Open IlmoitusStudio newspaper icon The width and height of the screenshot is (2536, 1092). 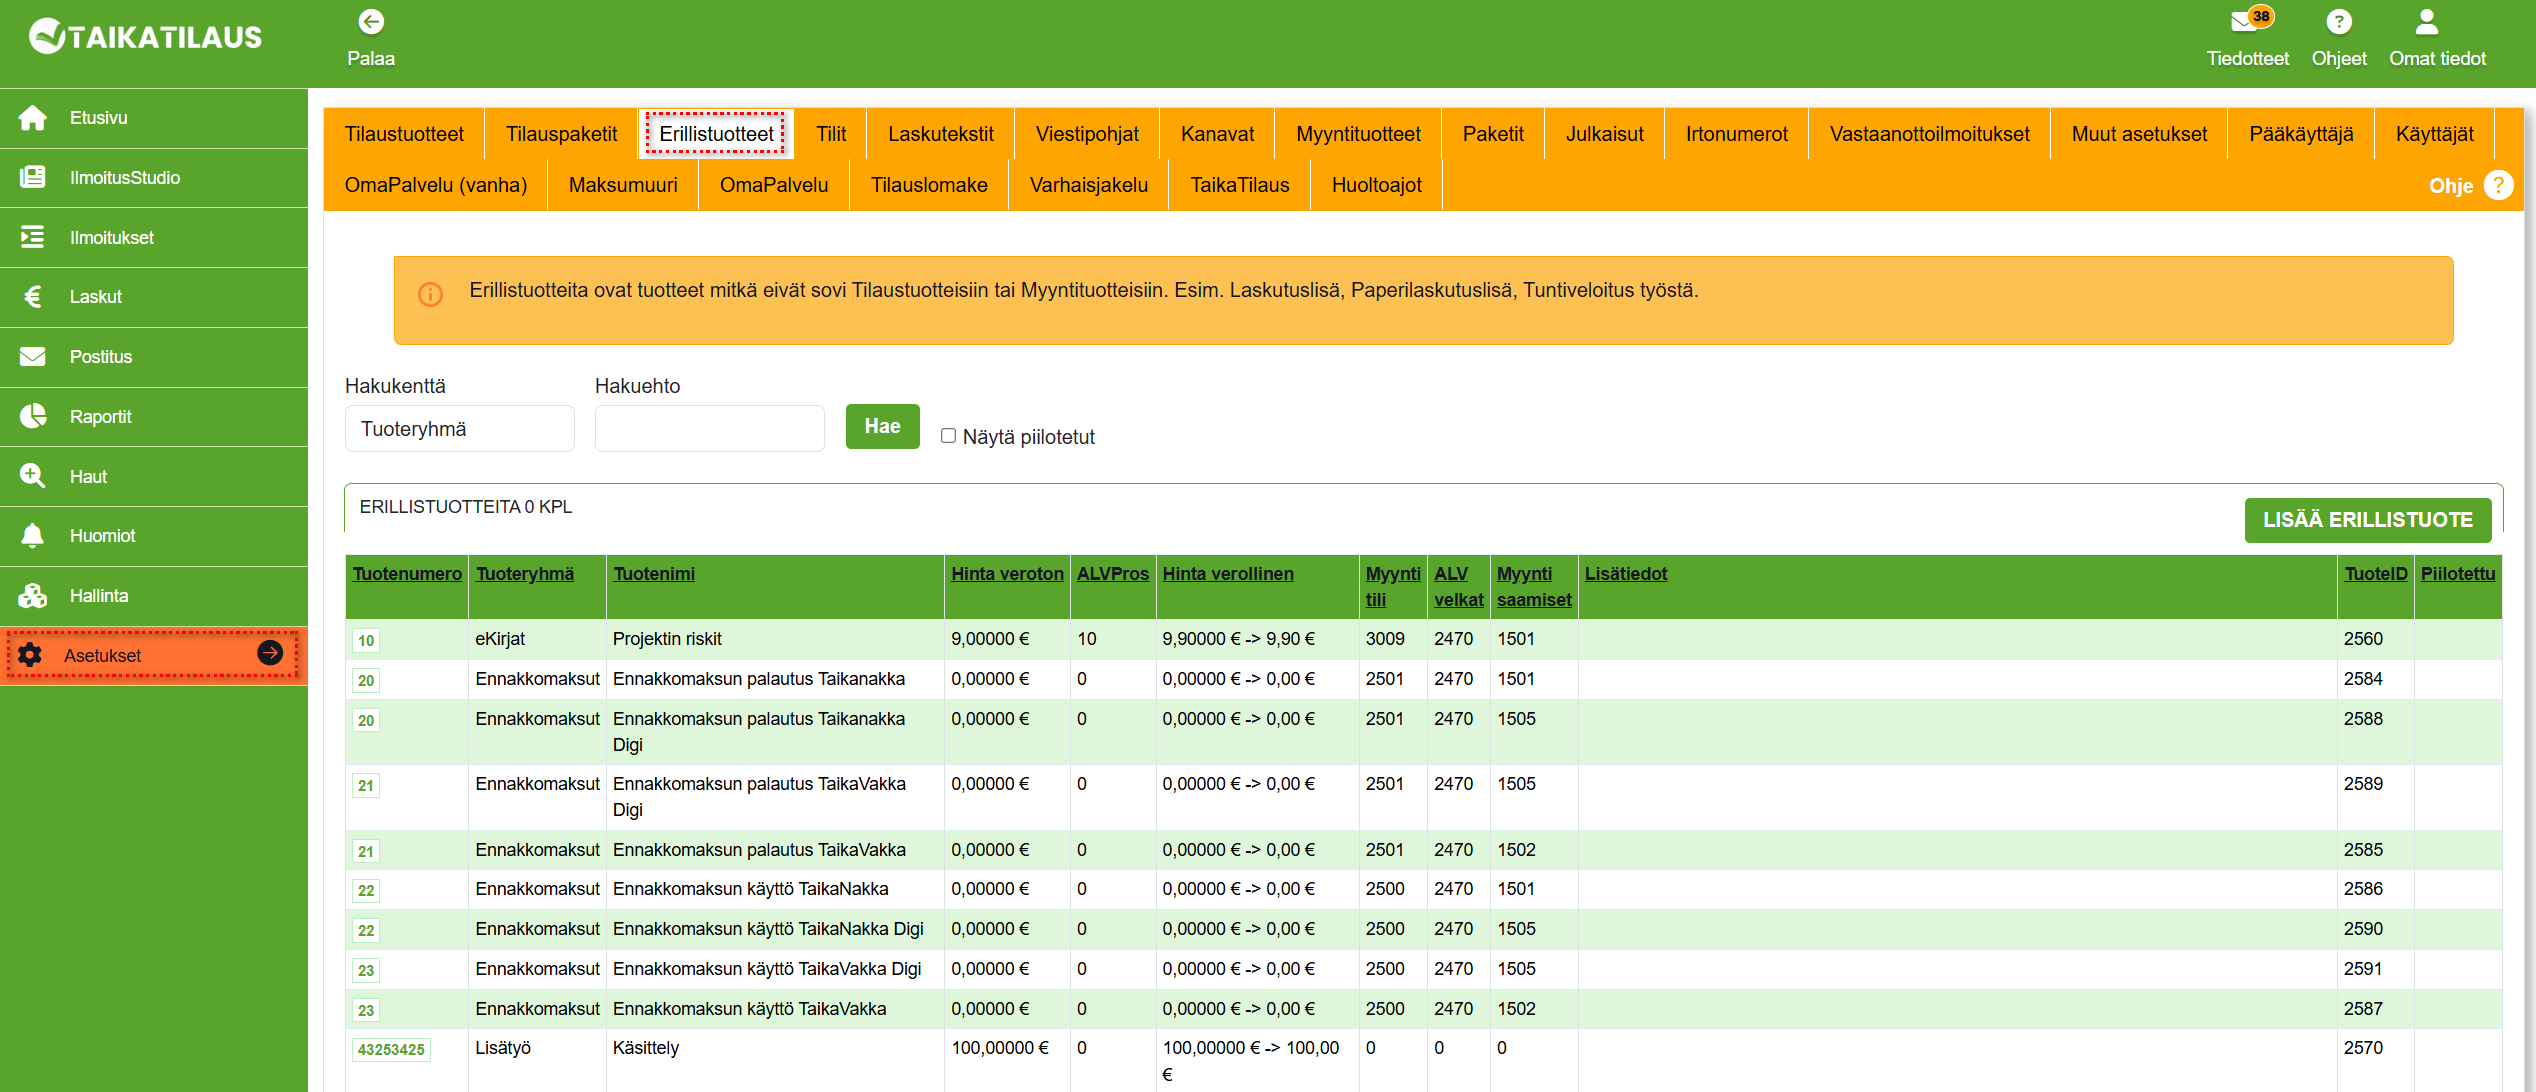[x=33, y=177]
